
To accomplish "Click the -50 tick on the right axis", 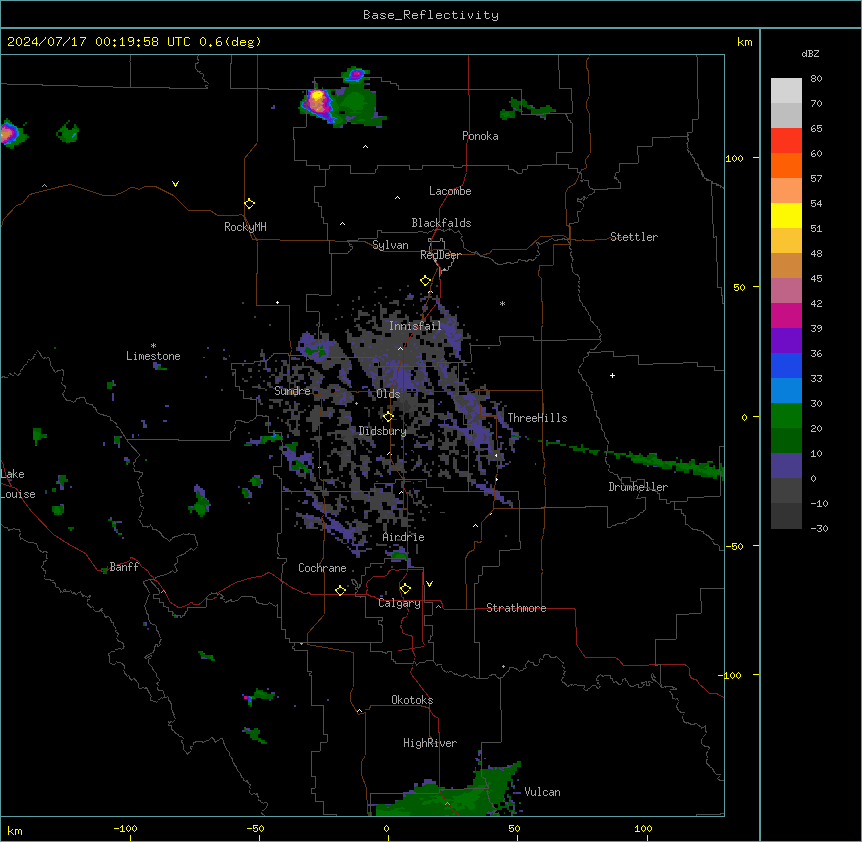I will (x=734, y=546).
